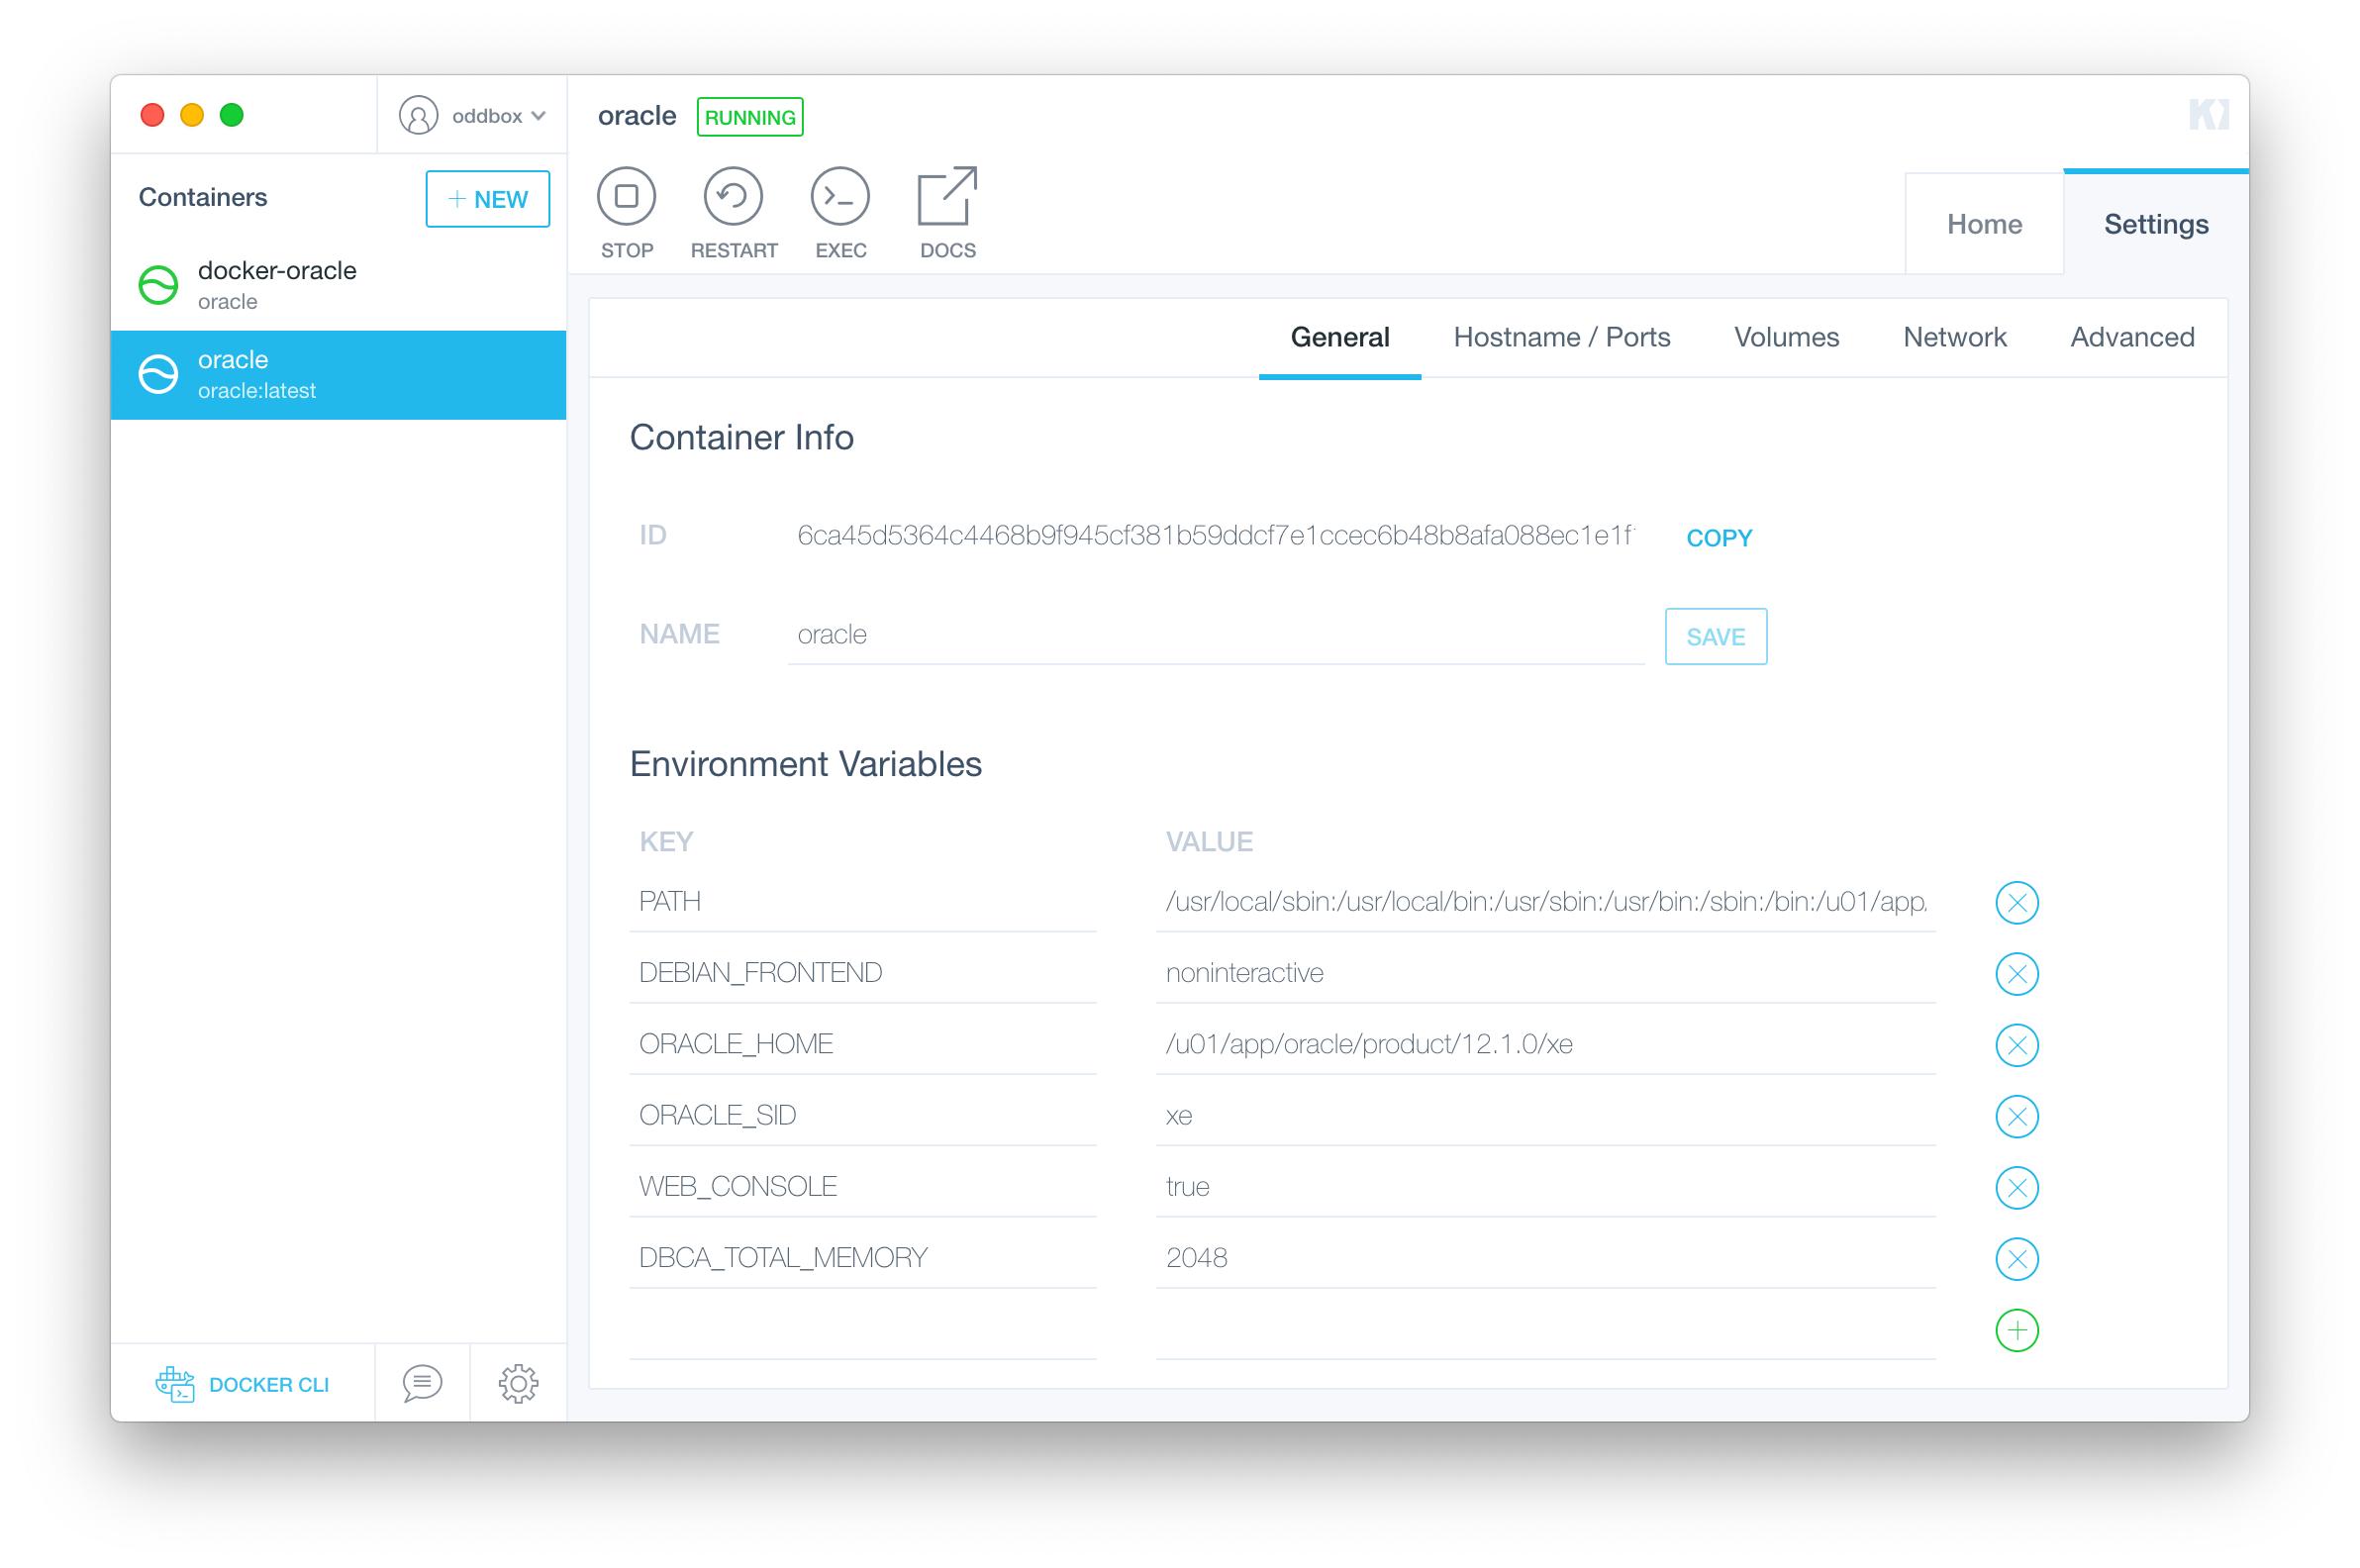Image resolution: width=2360 pixels, height=1568 pixels.
Task: Edit the ORACLE_SID value 'xe'
Action: pos(1545,1115)
